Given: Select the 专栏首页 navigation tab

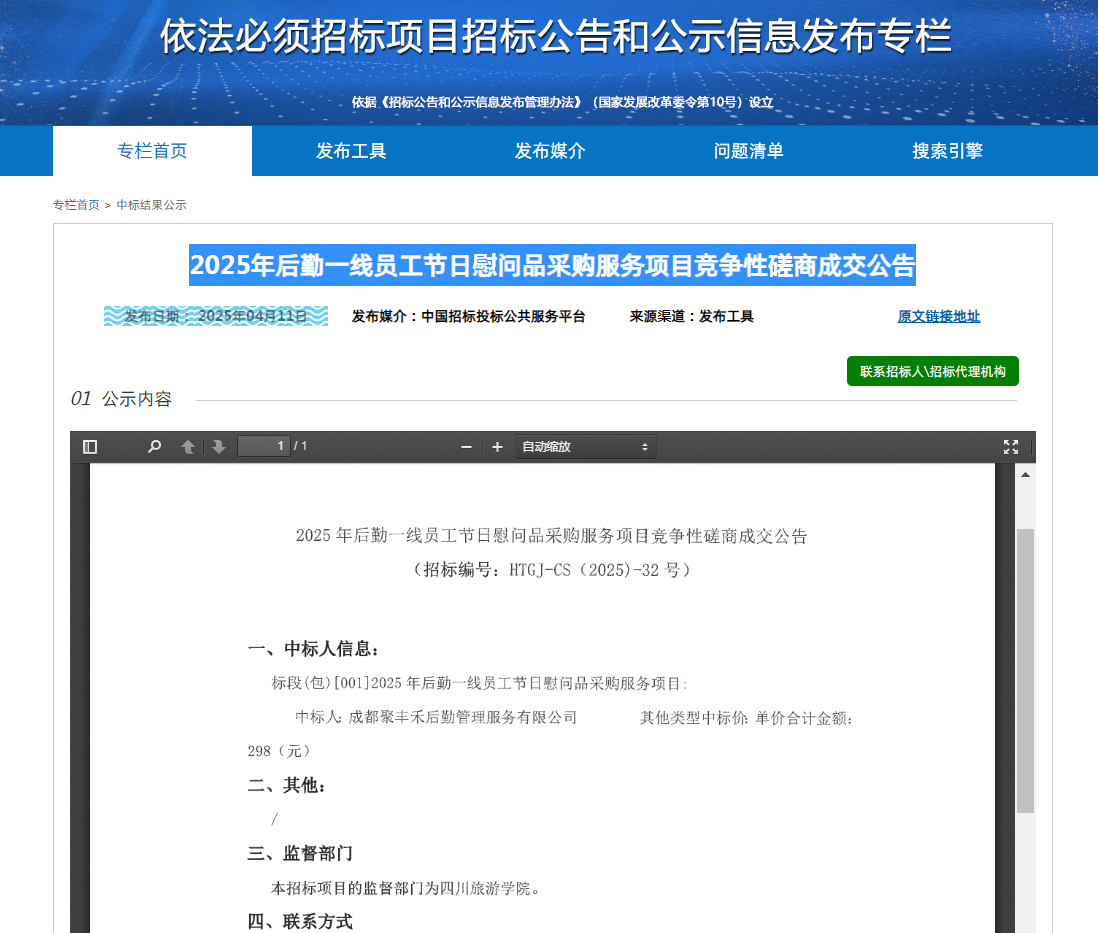Looking at the screenshot, I should (x=152, y=151).
